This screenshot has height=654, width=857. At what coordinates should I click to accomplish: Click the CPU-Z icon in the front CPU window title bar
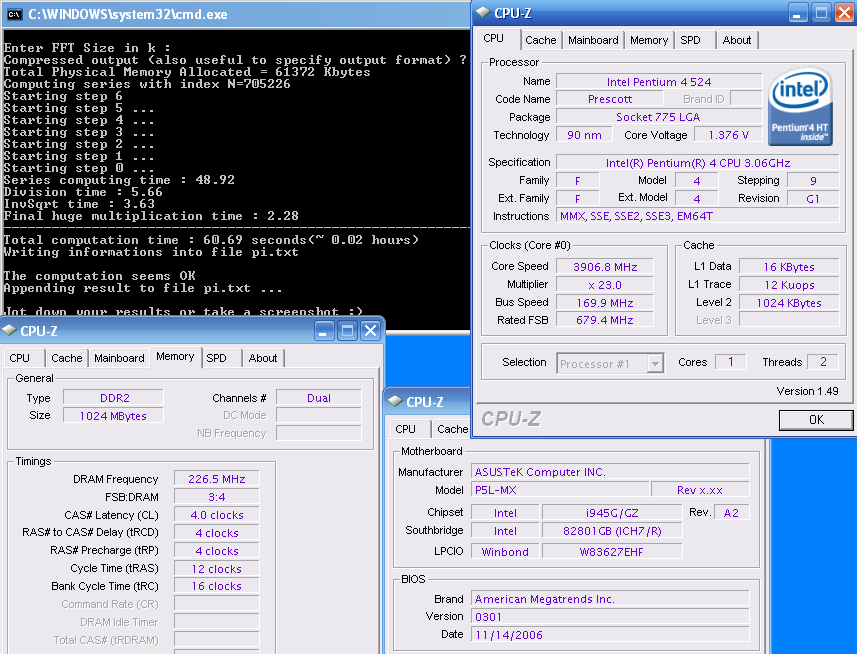(x=483, y=13)
